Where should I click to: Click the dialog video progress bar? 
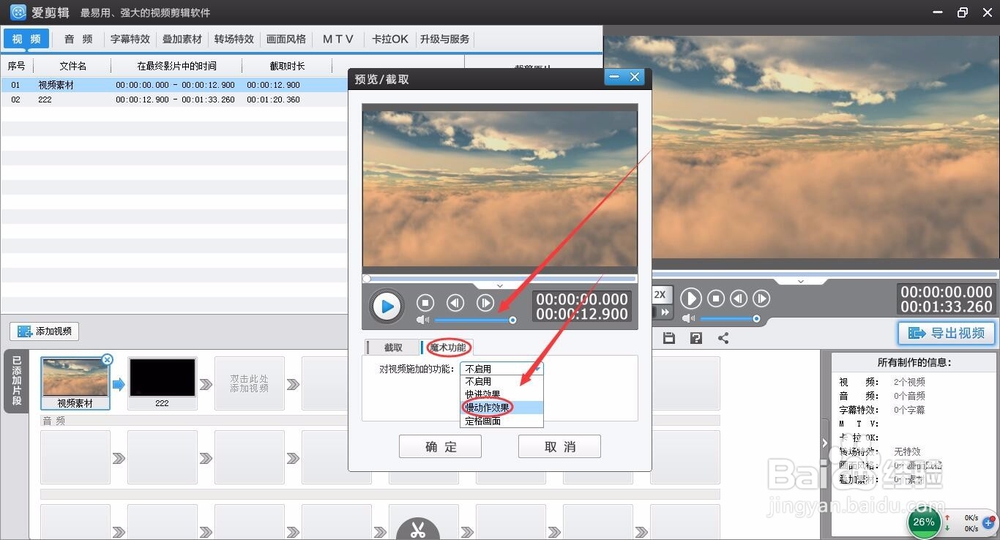point(500,279)
